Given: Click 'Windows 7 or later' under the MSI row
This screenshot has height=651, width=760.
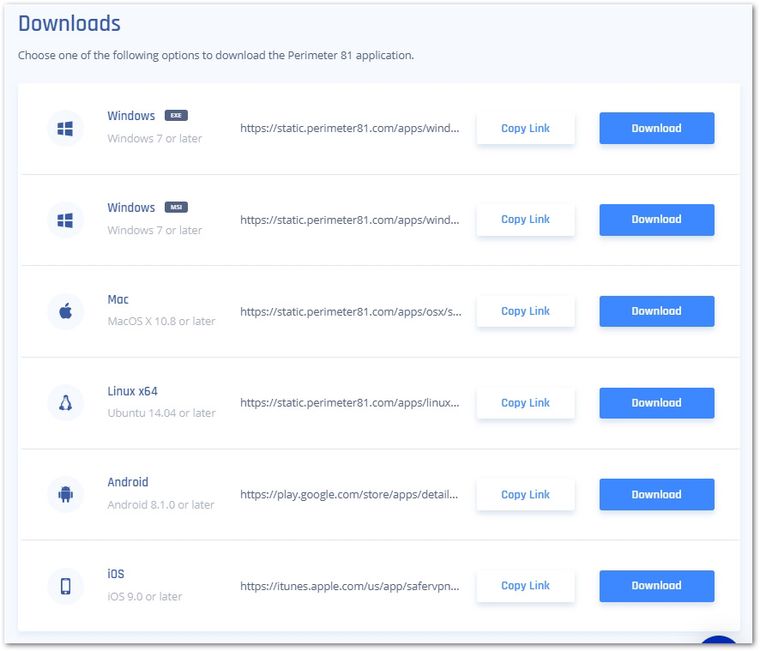Looking at the screenshot, I should click(x=155, y=230).
